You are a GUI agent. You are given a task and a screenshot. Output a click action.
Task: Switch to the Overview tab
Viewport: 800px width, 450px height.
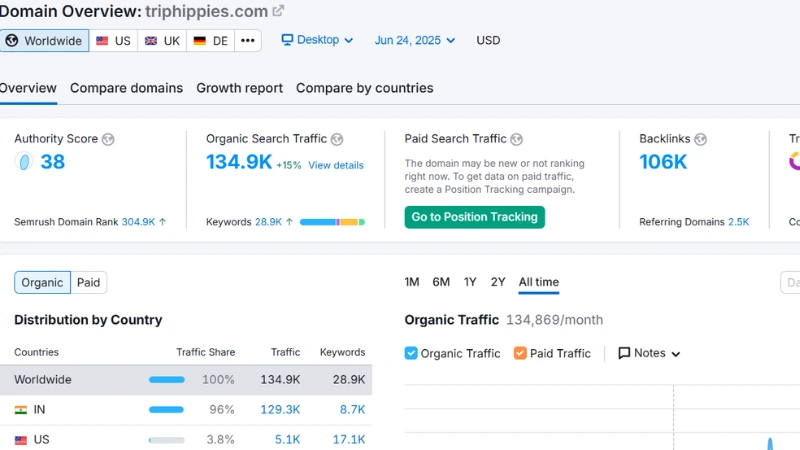click(x=28, y=88)
